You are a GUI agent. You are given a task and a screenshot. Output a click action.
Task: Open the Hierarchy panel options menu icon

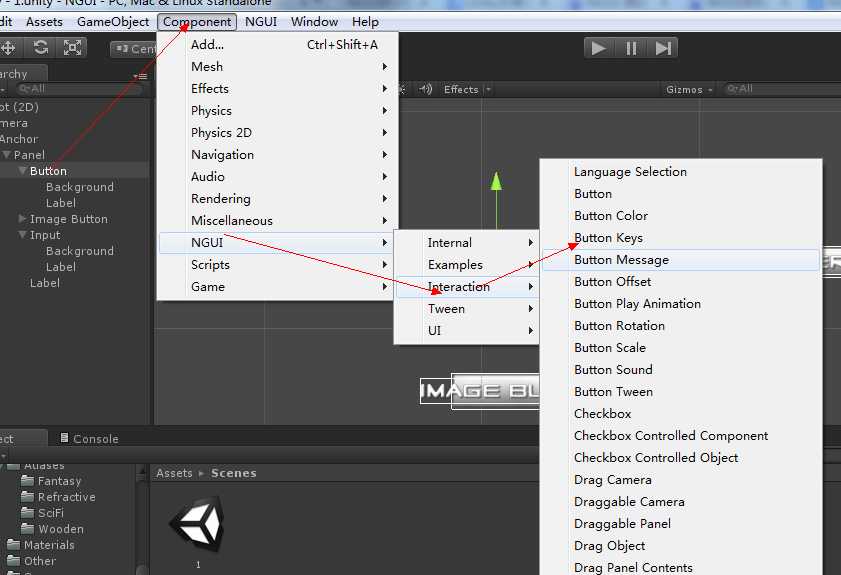point(141,76)
